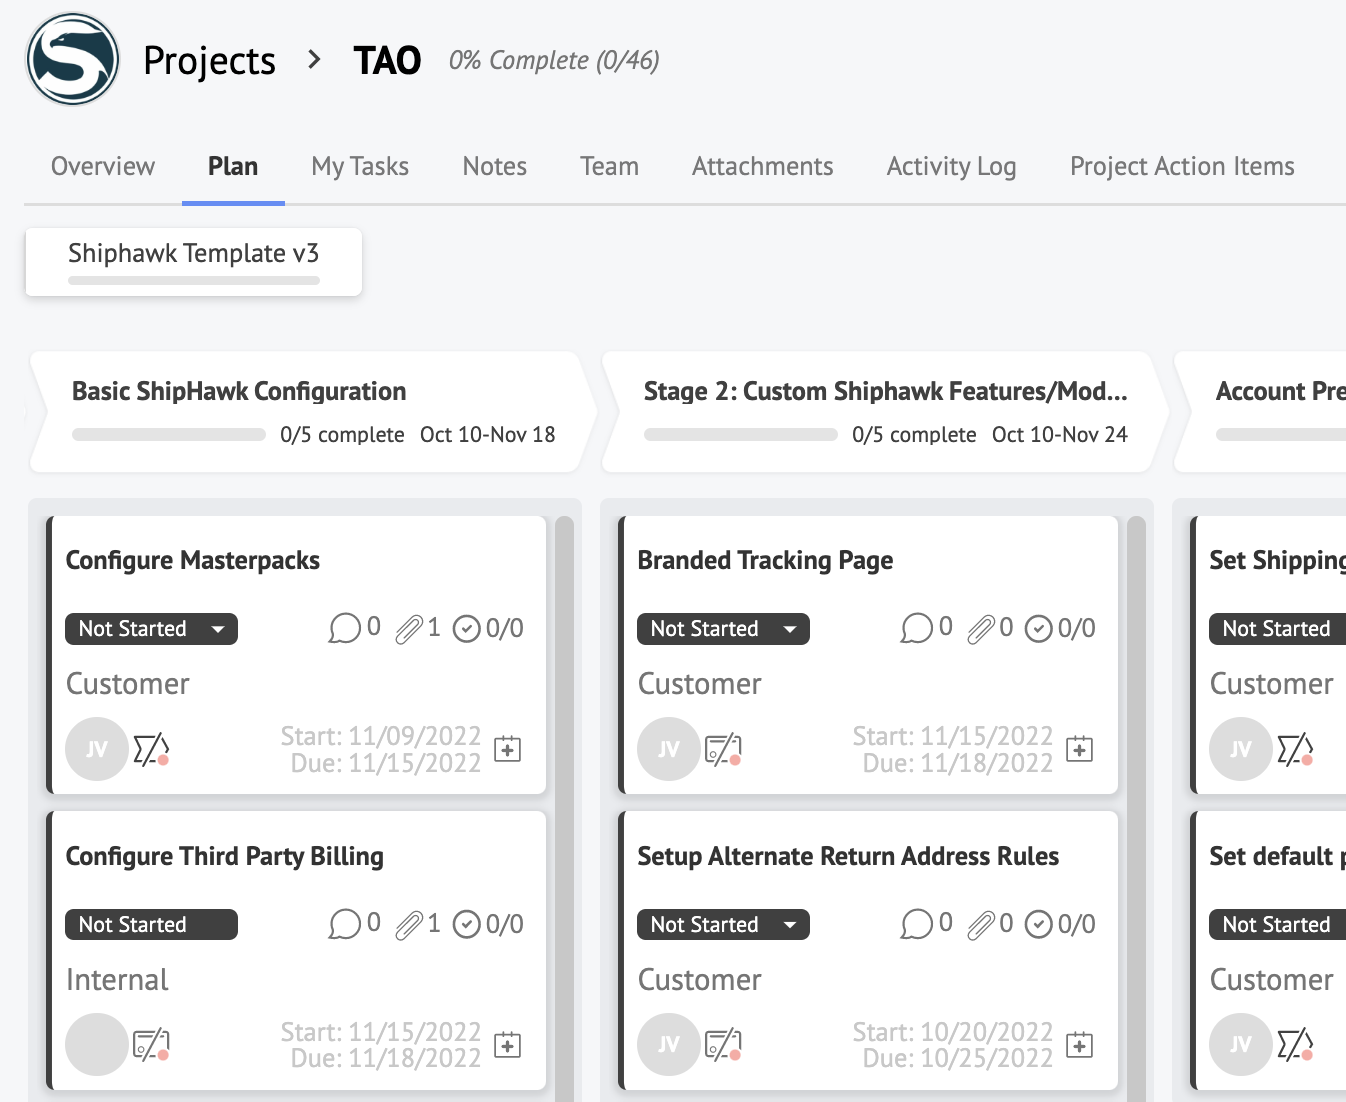This screenshot has height=1102, width=1346.
Task: Switch to the My Tasks tab
Action: (x=360, y=166)
